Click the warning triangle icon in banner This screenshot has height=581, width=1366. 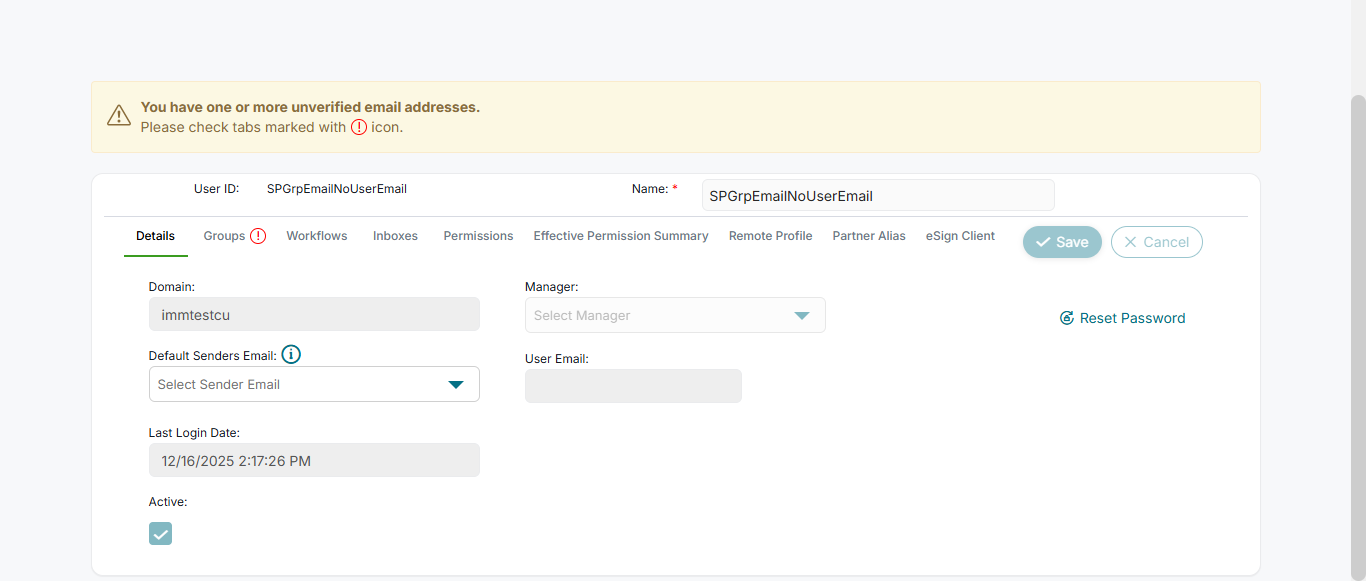coord(119,116)
